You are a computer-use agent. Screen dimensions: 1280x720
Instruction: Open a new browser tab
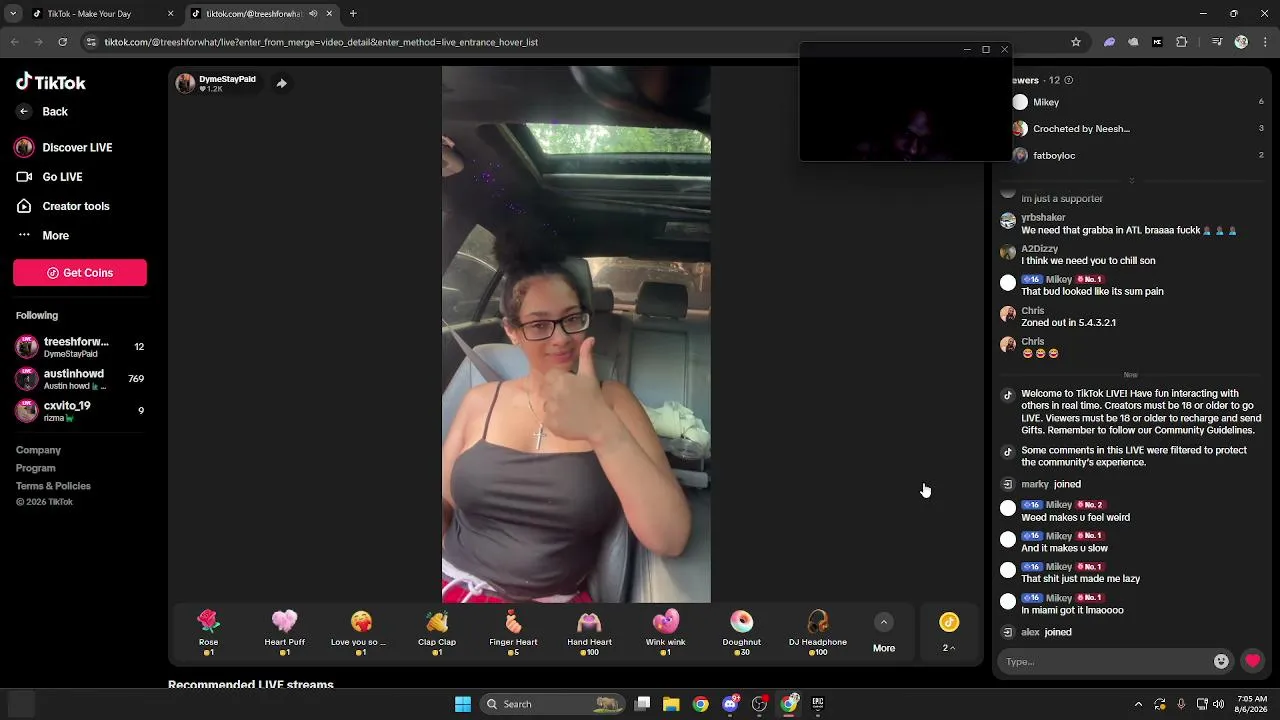[353, 14]
